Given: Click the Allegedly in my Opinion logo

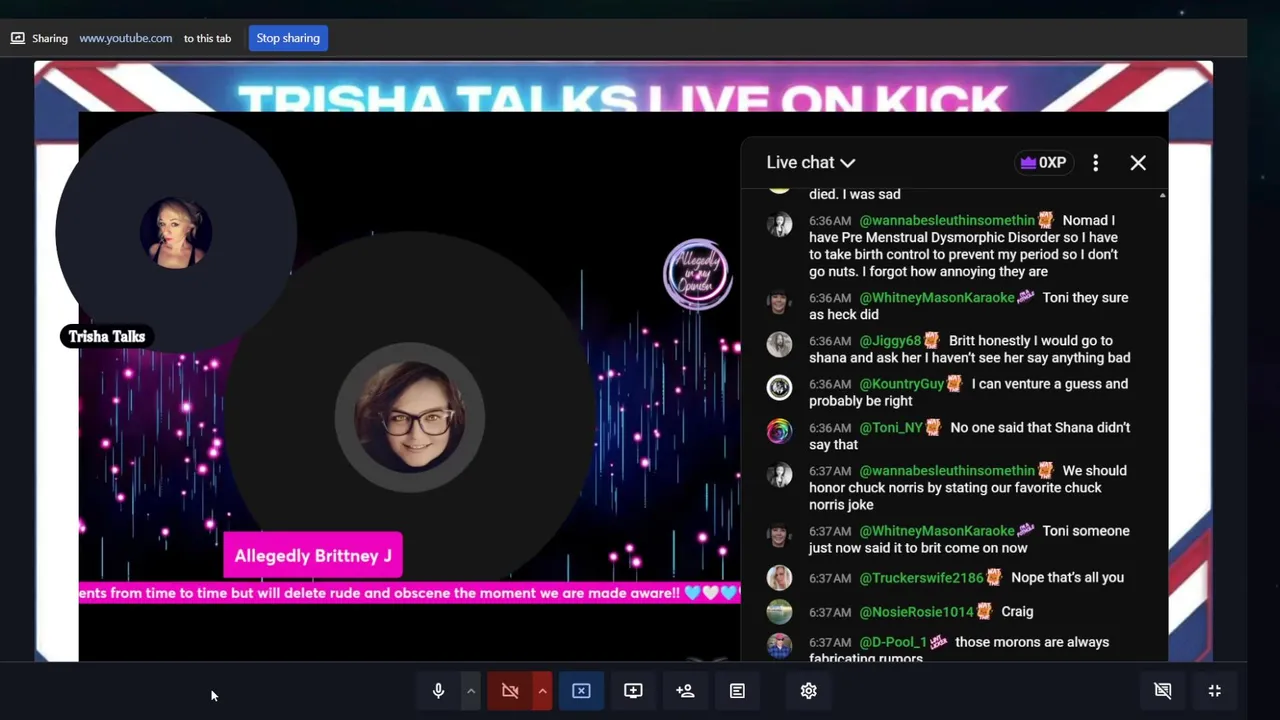Looking at the screenshot, I should (698, 273).
